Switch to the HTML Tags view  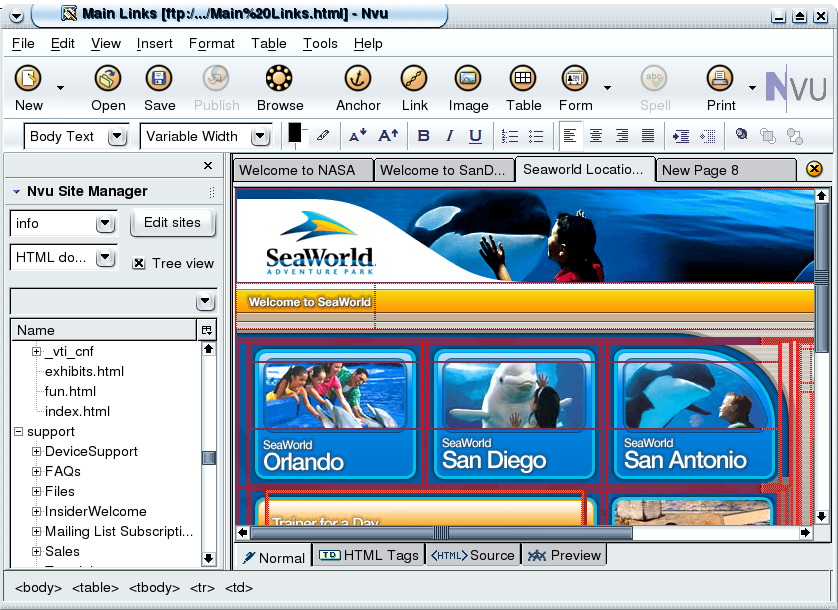(368, 555)
